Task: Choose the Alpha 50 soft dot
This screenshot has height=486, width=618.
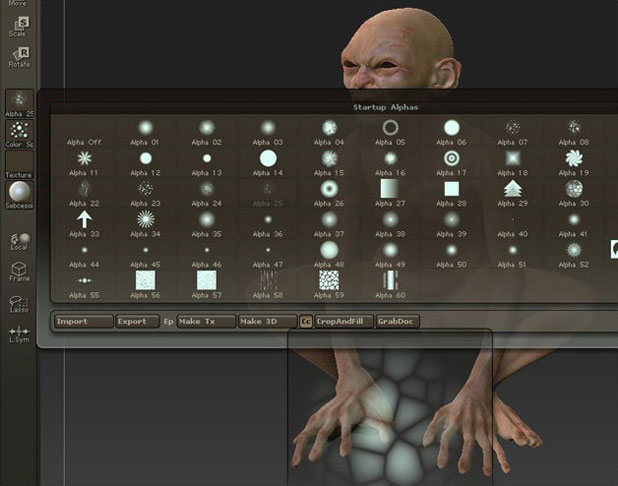Action: (451, 255)
